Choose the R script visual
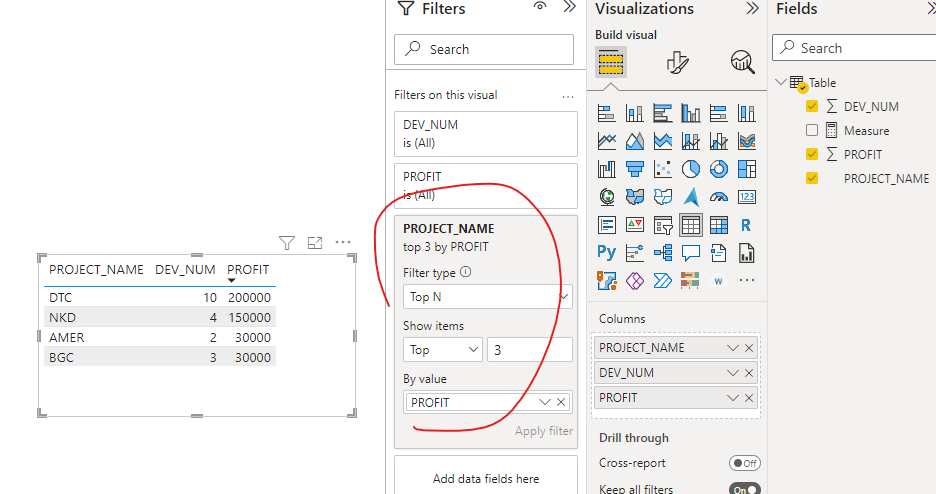This screenshot has width=936, height=494. click(x=747, y=226)
